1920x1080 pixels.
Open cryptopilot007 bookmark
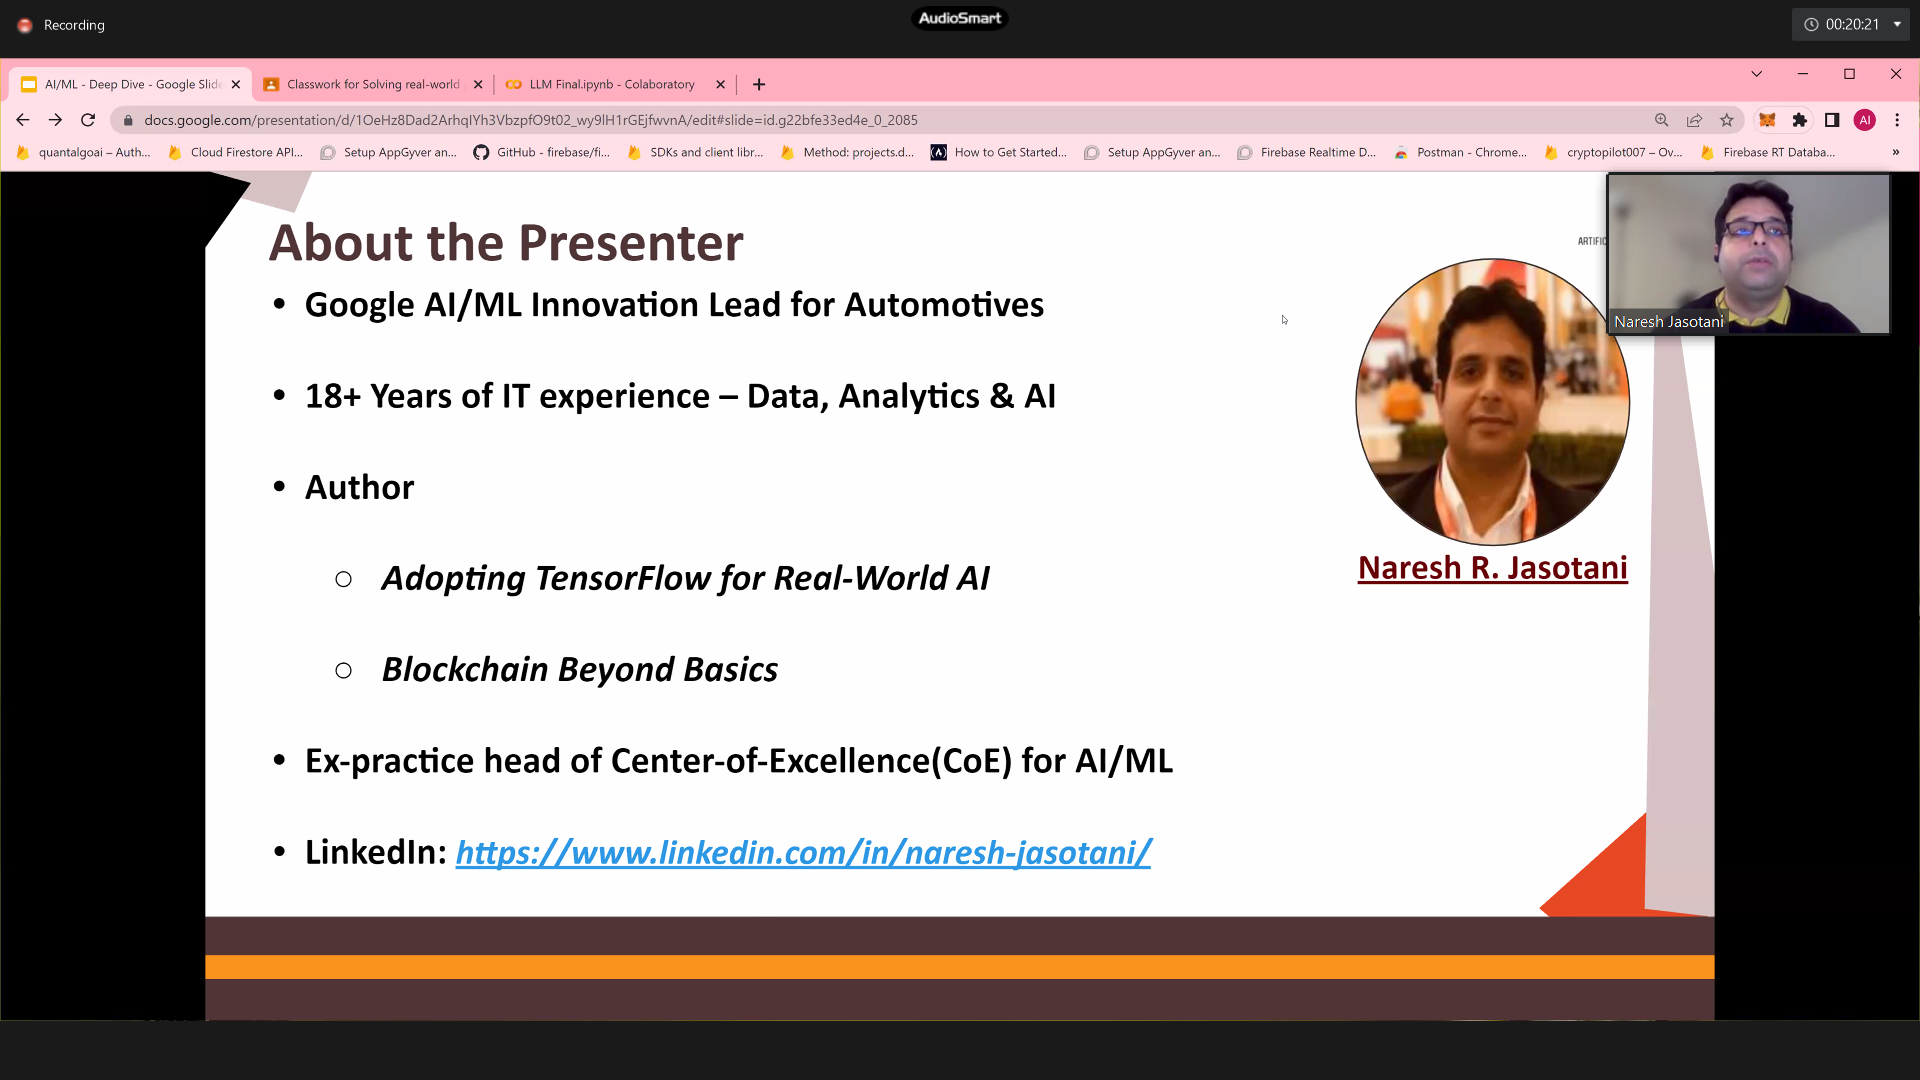1613,152
